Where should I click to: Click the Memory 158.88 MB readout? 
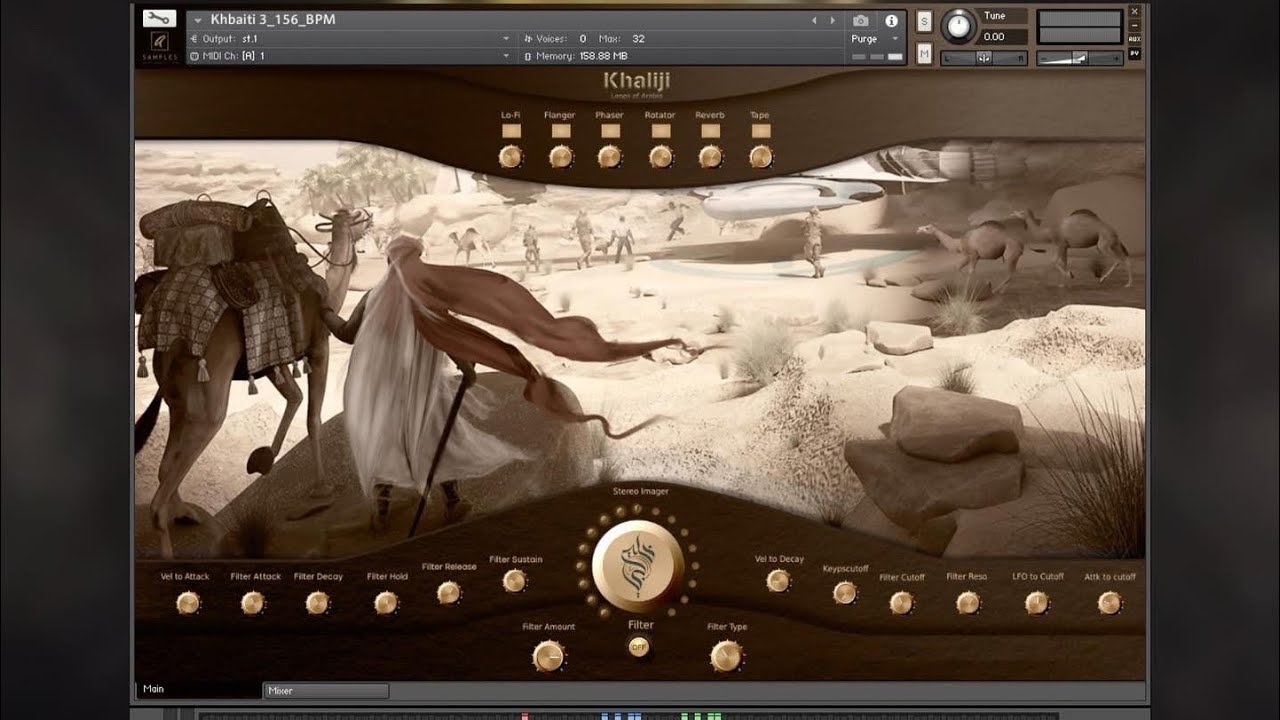(x=582, y=56)
